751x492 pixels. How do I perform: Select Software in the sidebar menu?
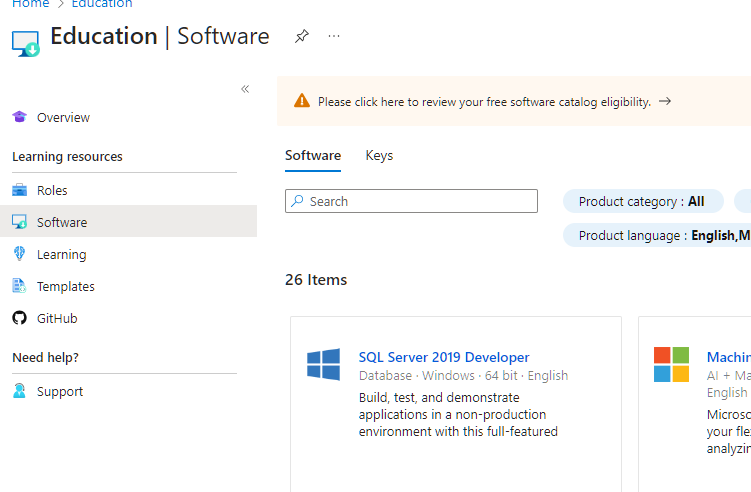point(62,222)
